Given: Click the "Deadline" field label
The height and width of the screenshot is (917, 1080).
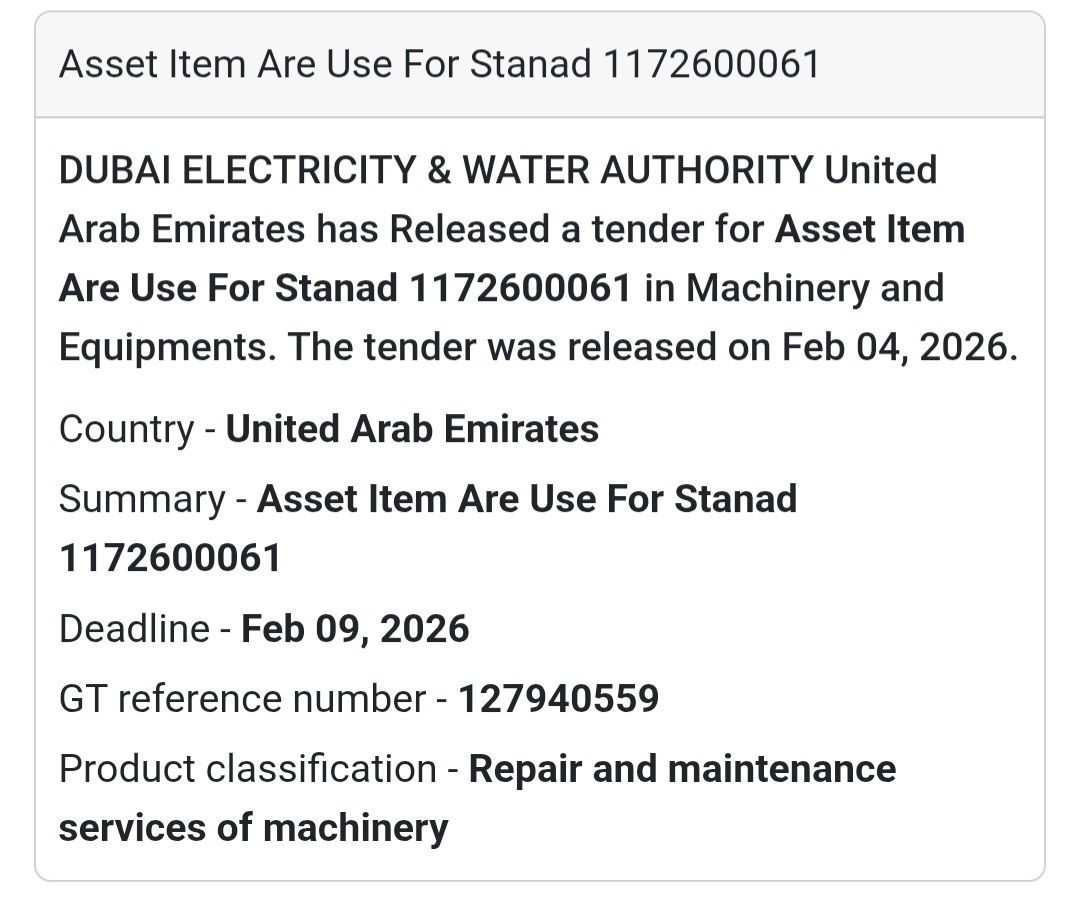Looking at the screenshot, I should click(134, 629).
